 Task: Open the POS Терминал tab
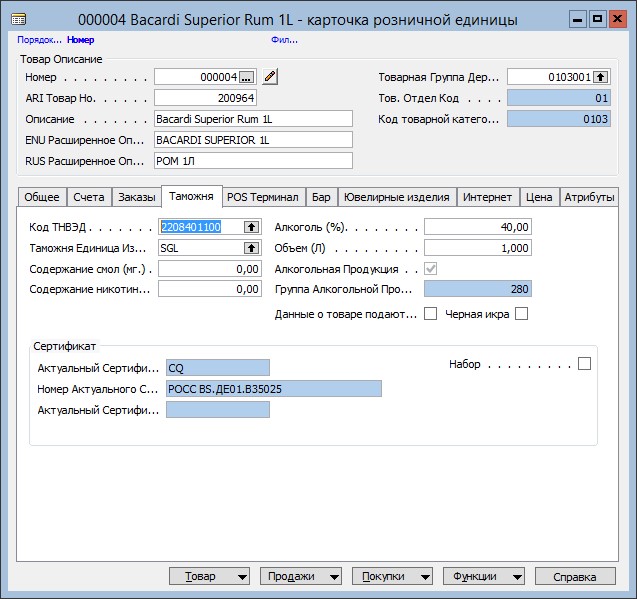263,197
